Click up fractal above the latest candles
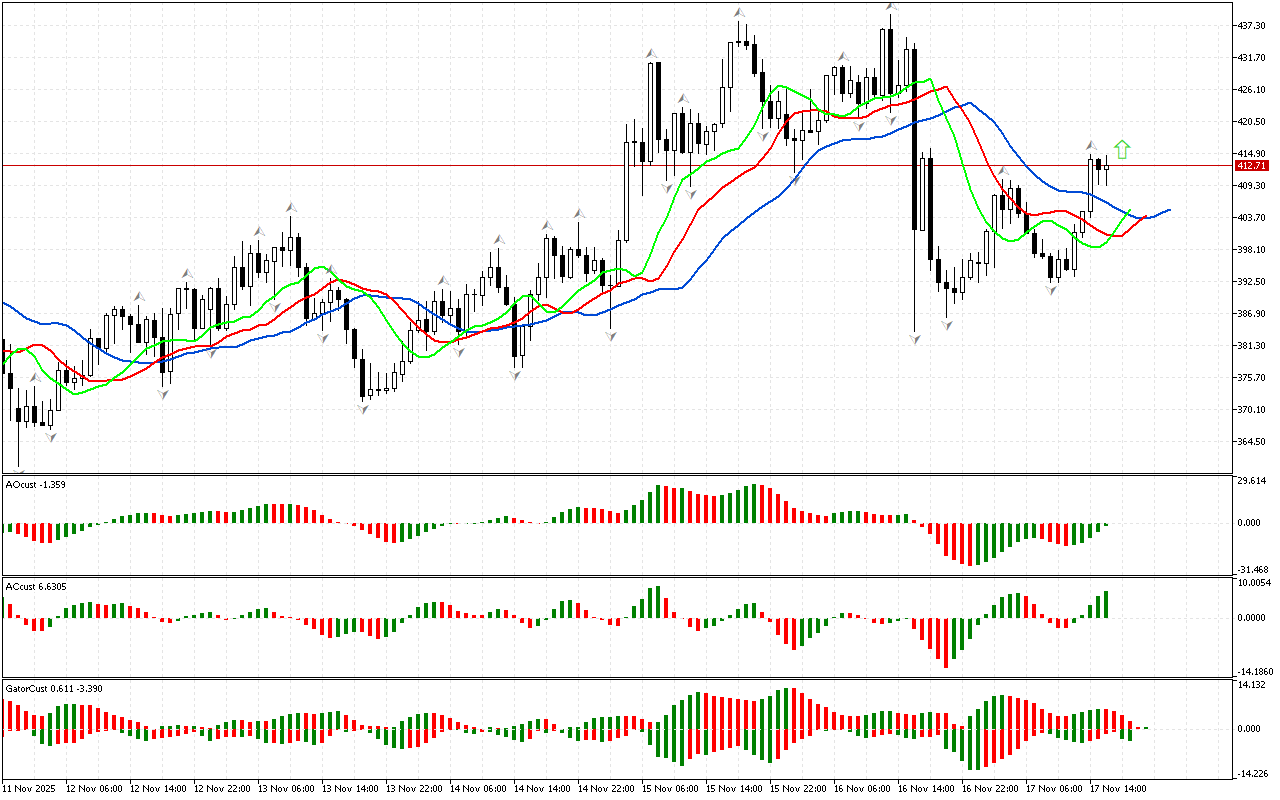This screenshot has width=1280, height=800. 1091,146
